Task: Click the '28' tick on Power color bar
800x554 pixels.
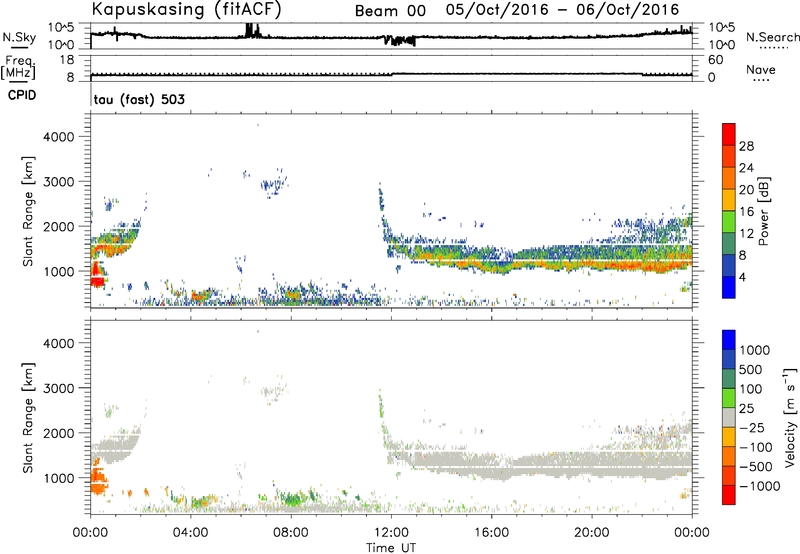Action: coord(746,146)
